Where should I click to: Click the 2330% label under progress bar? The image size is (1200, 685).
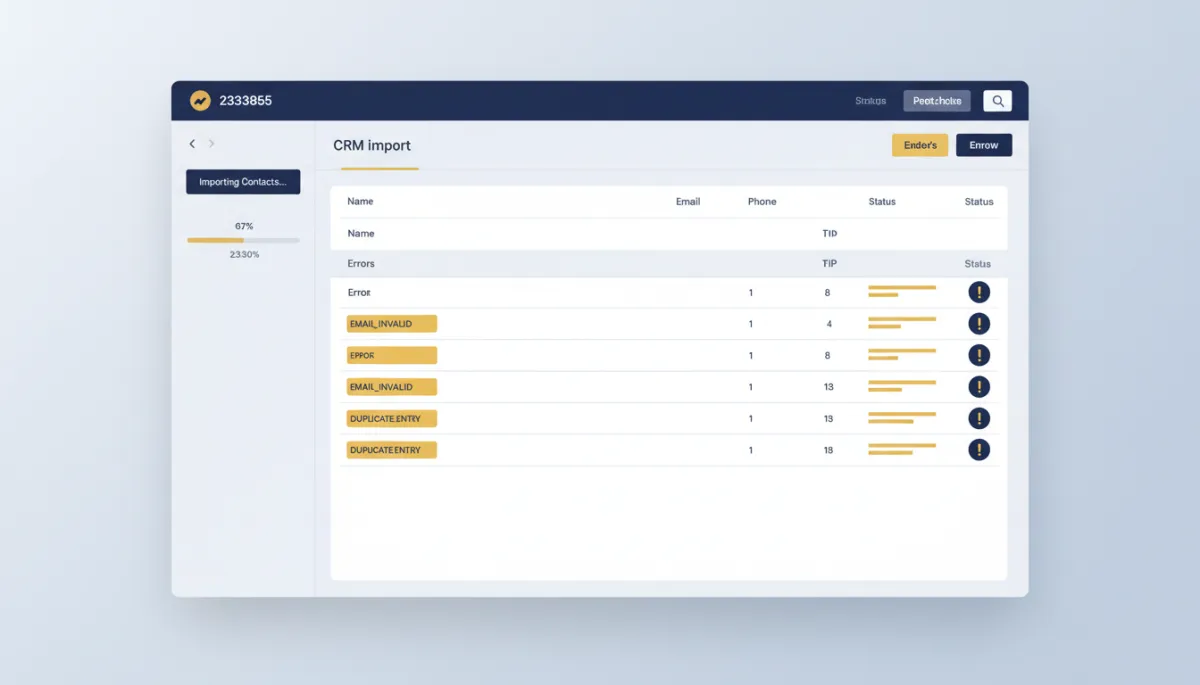[x=244, y=254]
